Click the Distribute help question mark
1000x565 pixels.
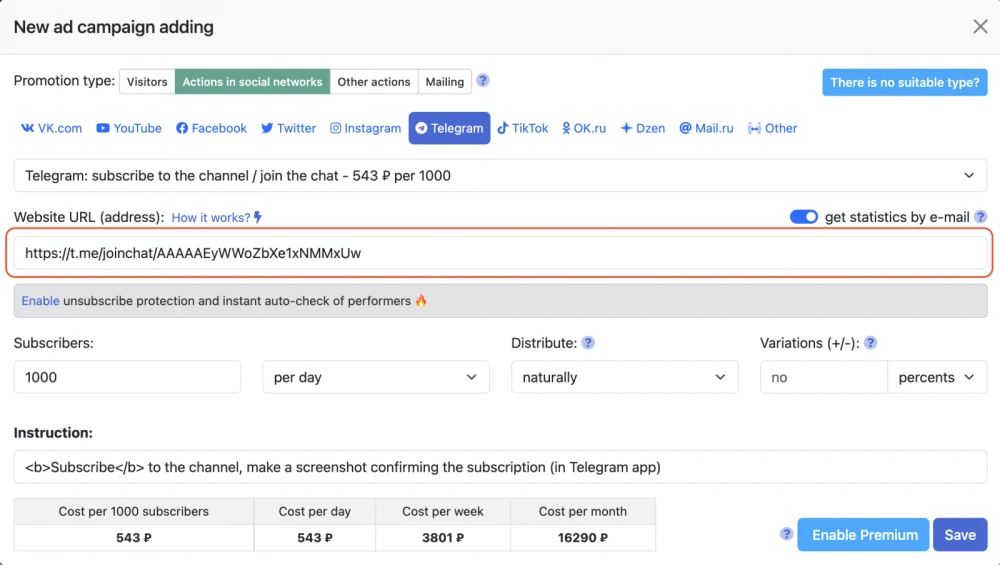point(588,343)
